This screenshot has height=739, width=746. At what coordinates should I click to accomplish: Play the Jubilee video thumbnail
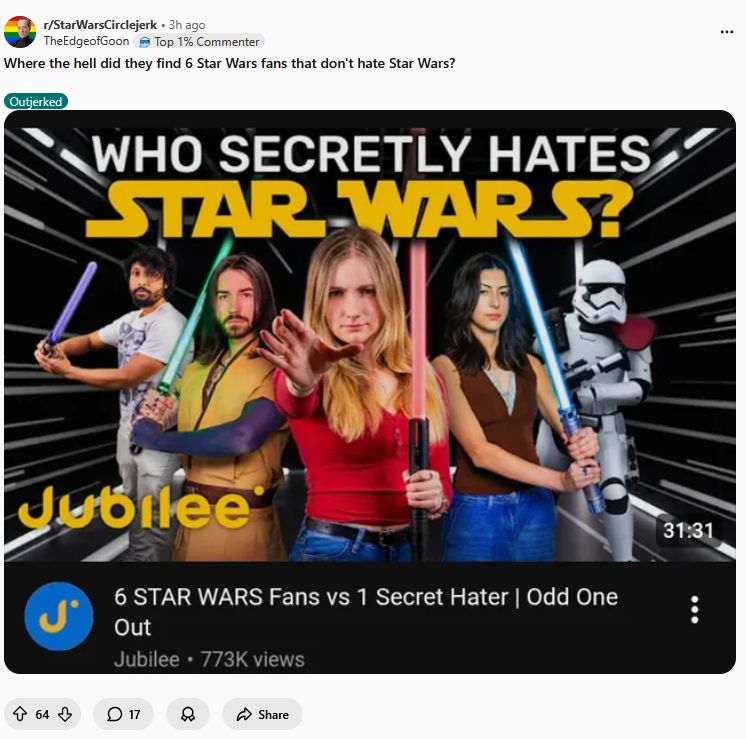click(x=370, y=336)
